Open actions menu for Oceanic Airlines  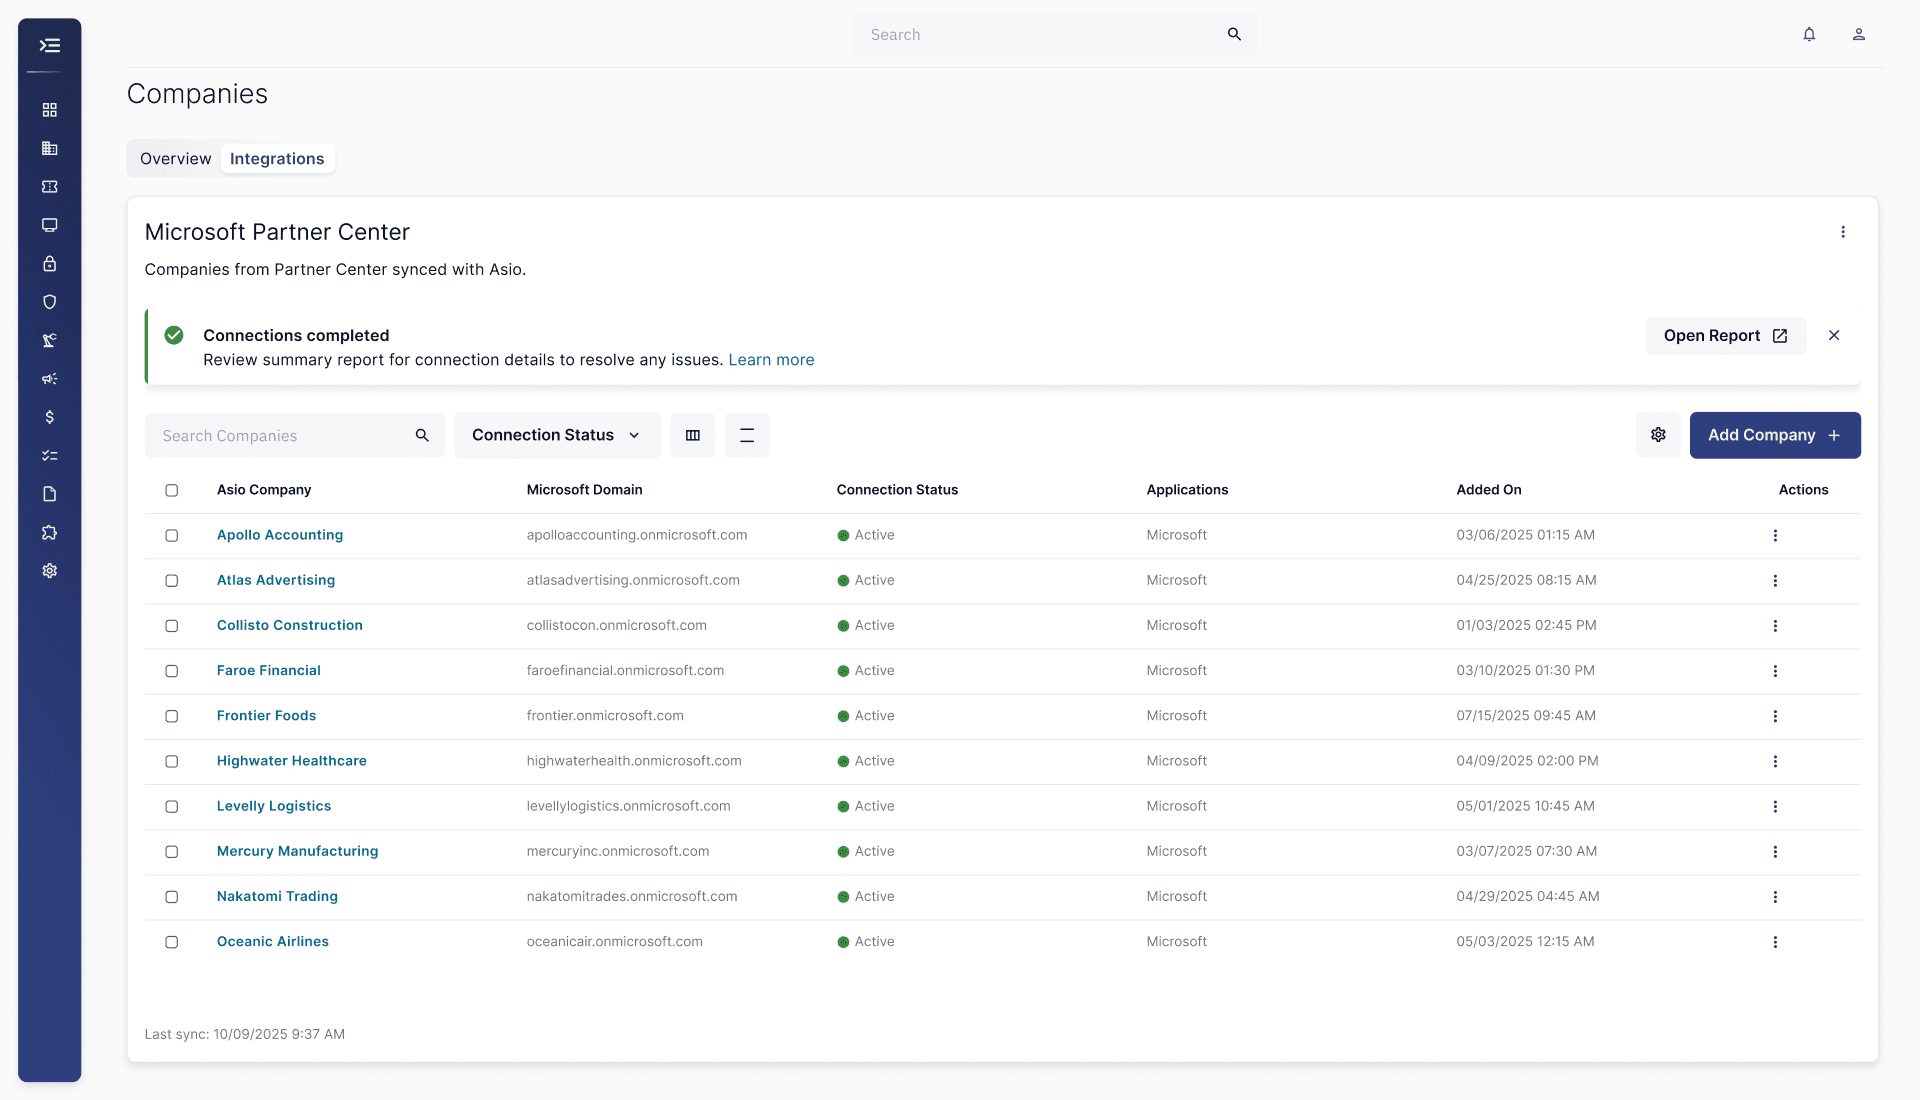(x=1775, y=943)
